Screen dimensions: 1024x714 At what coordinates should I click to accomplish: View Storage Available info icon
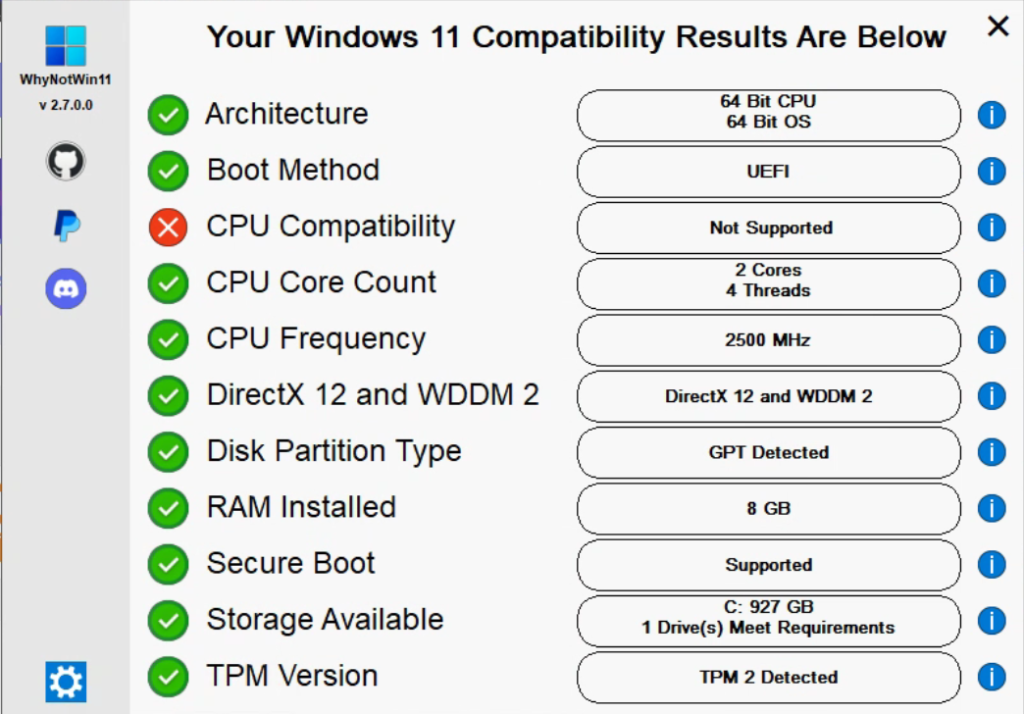point(991,620)
